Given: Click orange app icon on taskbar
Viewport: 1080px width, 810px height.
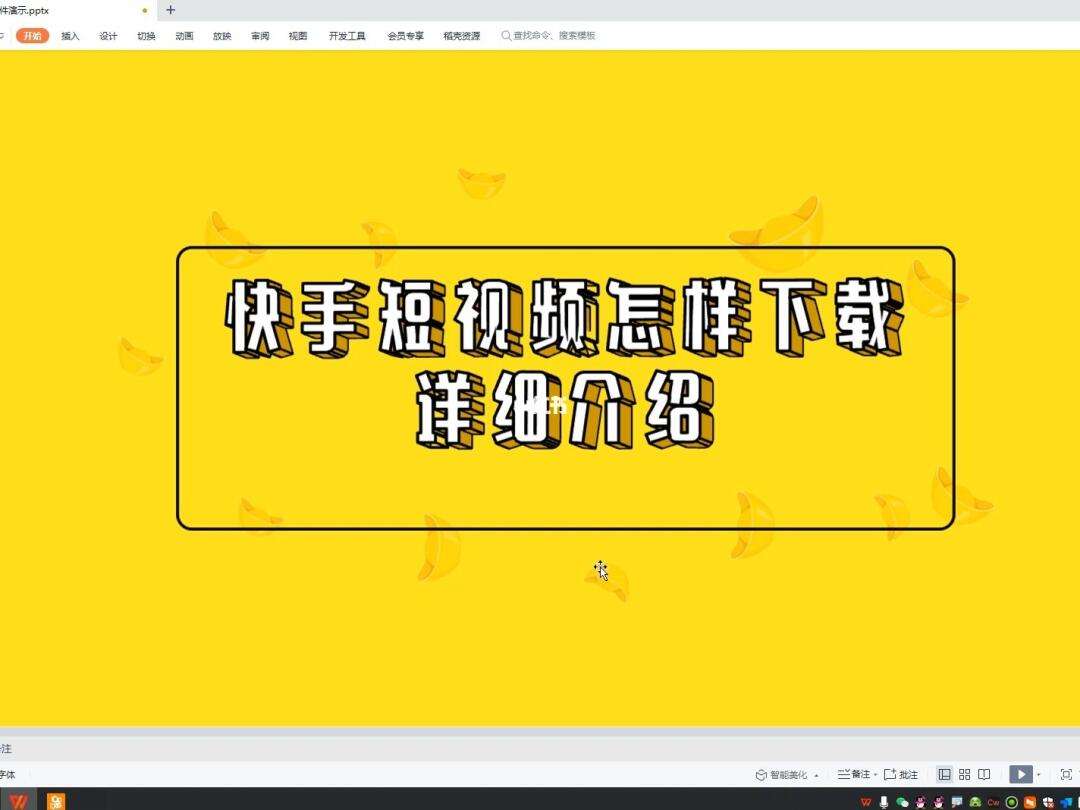Looking at the screenshot, I should click(x=56, y=800).
